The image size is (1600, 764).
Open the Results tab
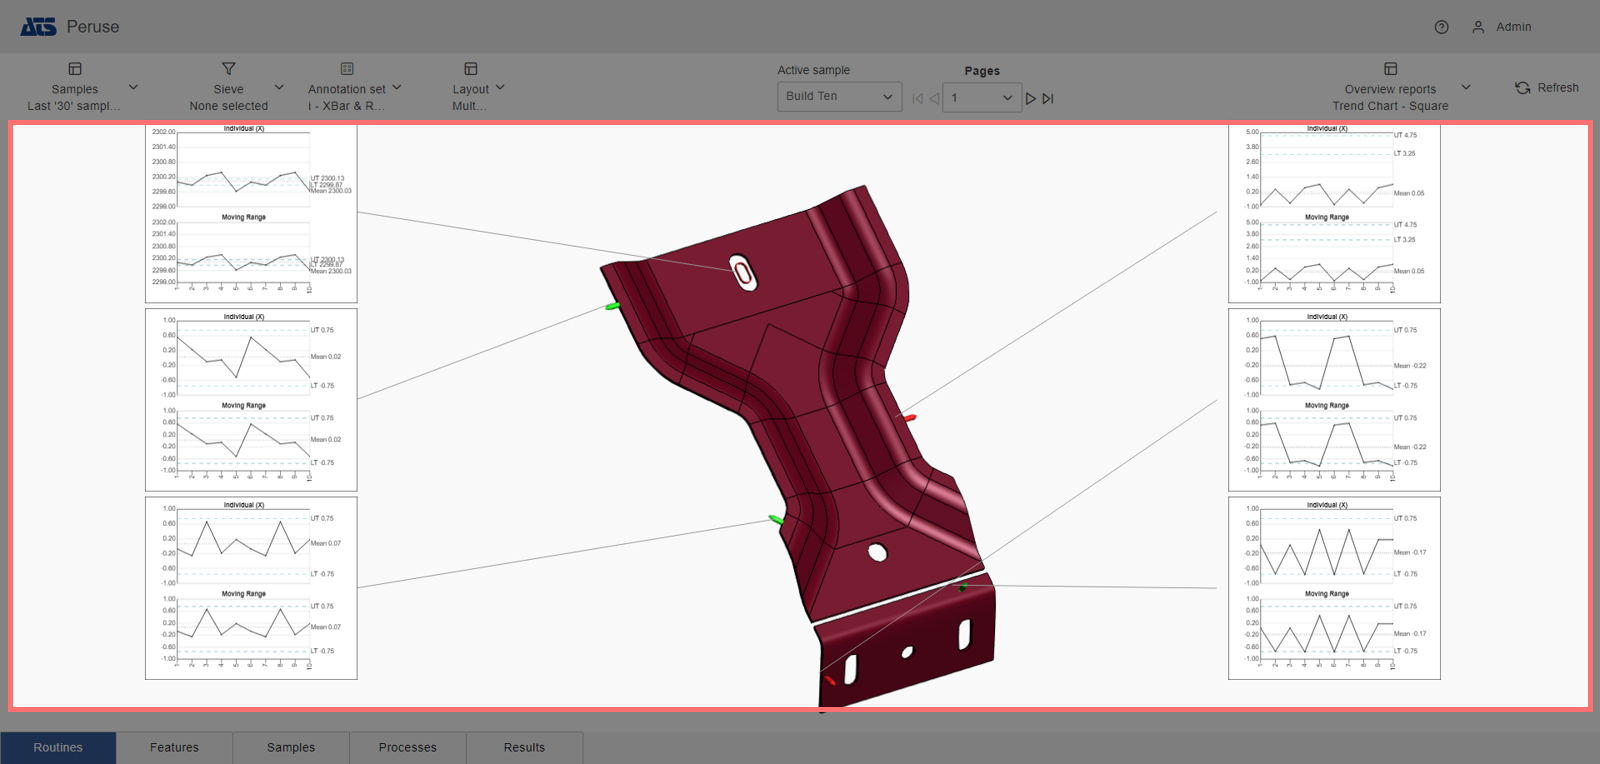pos(524,747)
